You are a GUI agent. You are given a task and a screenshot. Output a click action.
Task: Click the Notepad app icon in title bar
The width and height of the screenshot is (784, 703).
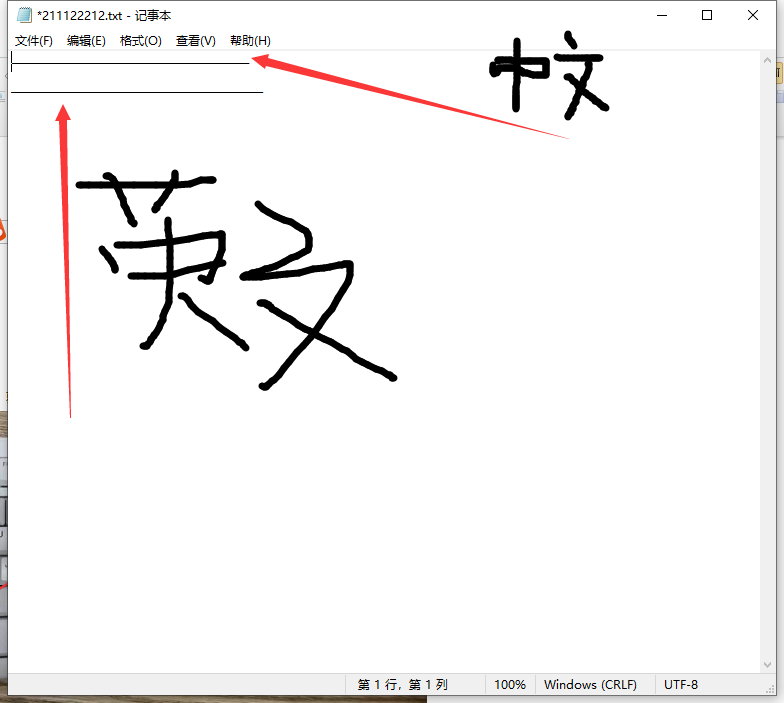pos(24,15)
